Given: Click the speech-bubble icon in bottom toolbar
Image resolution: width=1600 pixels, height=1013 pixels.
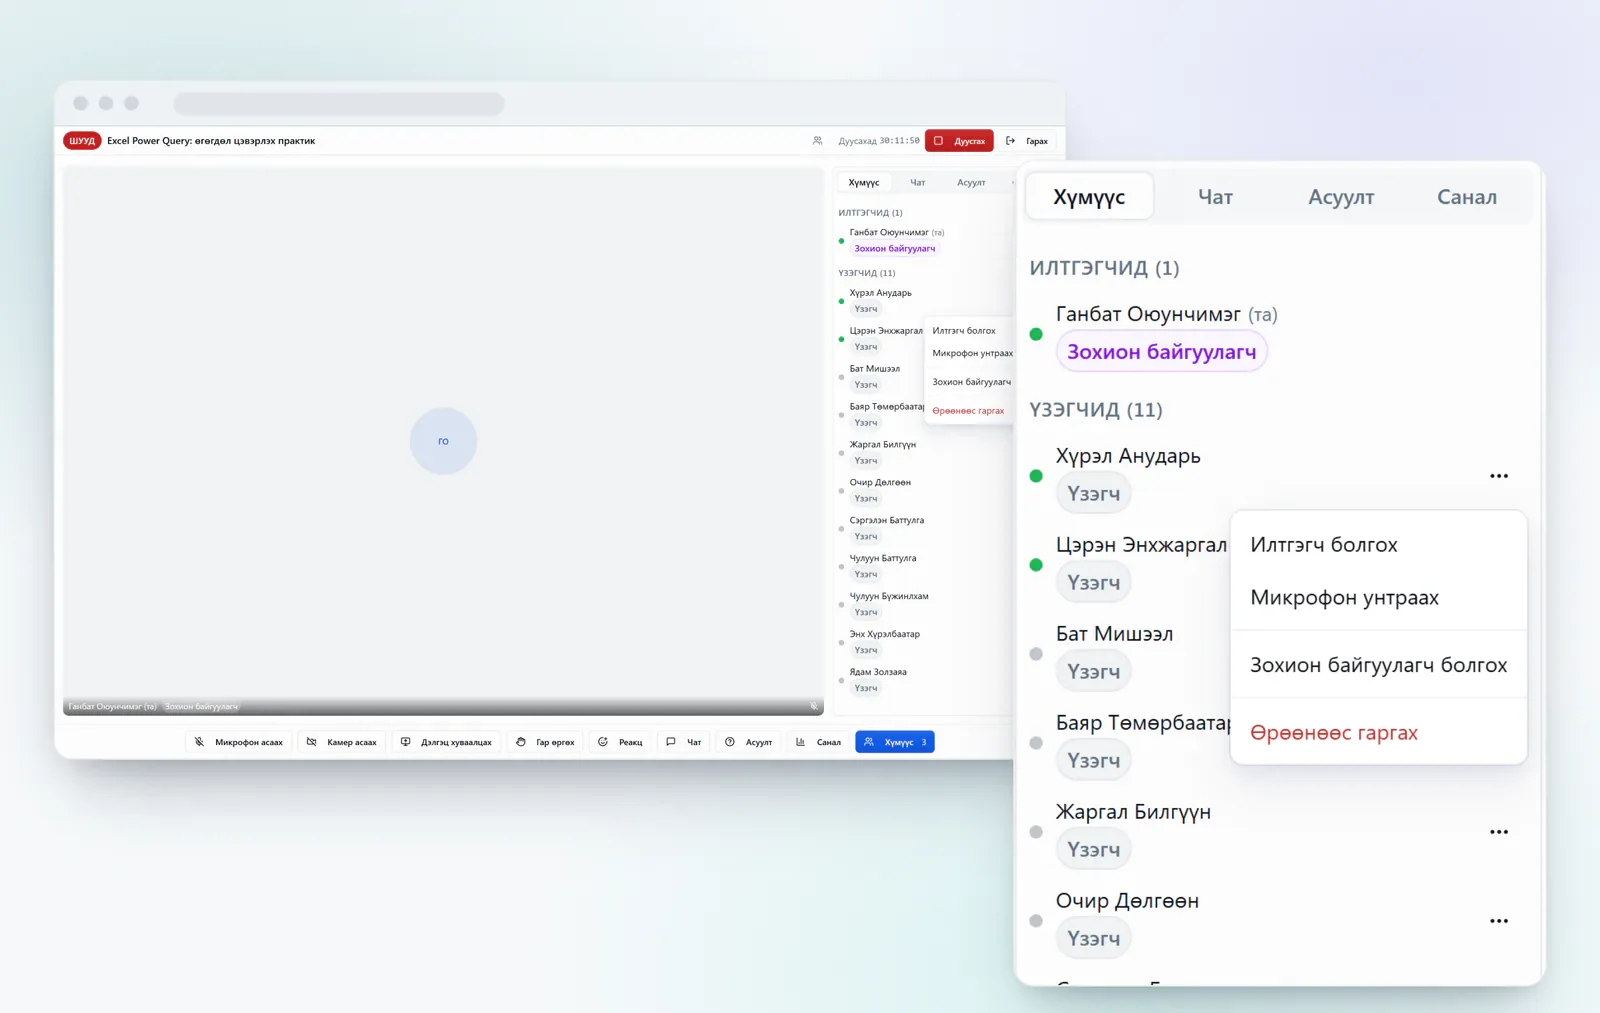Looking at the screenshot, I should [x=671, y=742].
